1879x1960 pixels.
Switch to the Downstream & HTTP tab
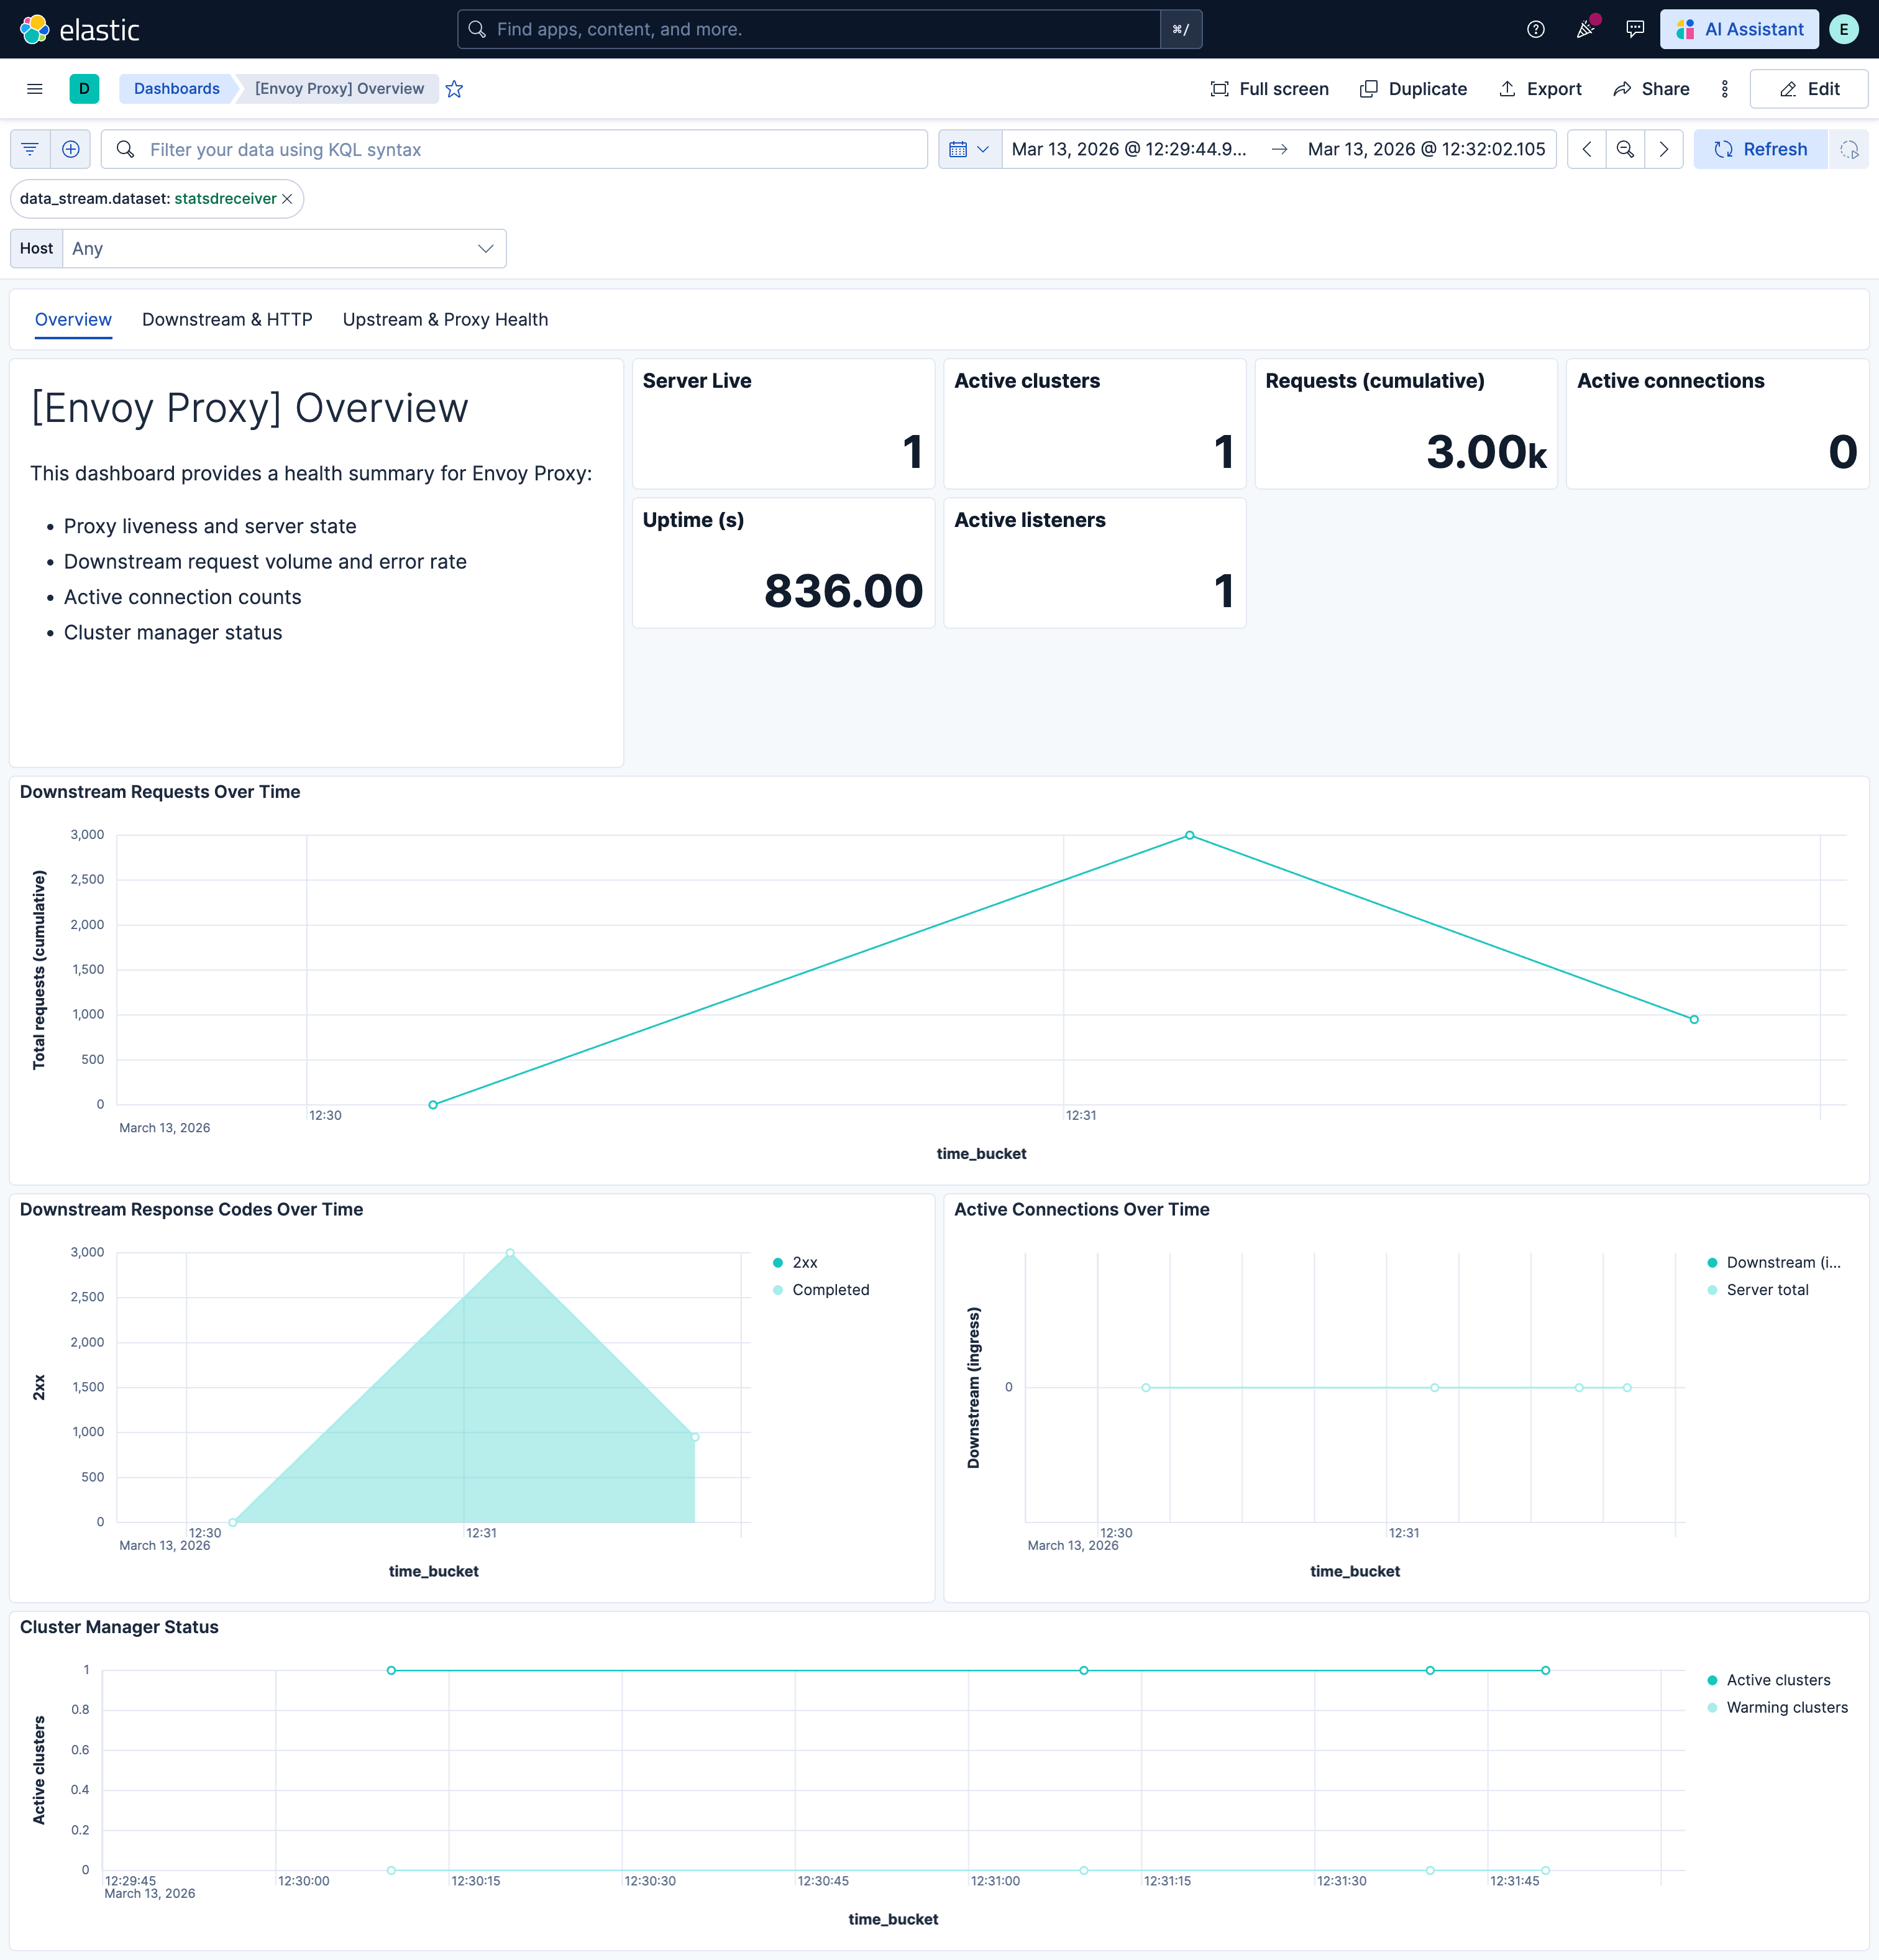pos(226,319)
